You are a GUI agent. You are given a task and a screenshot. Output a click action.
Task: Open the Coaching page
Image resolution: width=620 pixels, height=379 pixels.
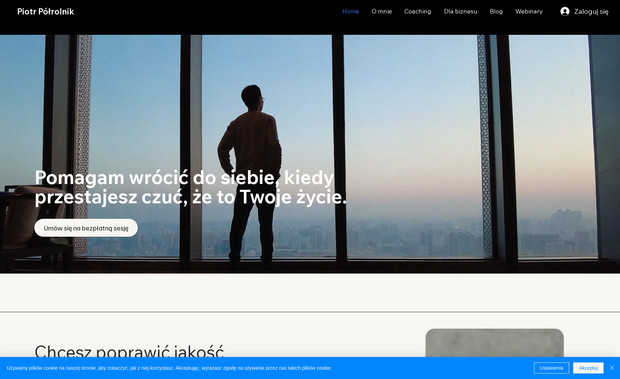tap(418, 11)
